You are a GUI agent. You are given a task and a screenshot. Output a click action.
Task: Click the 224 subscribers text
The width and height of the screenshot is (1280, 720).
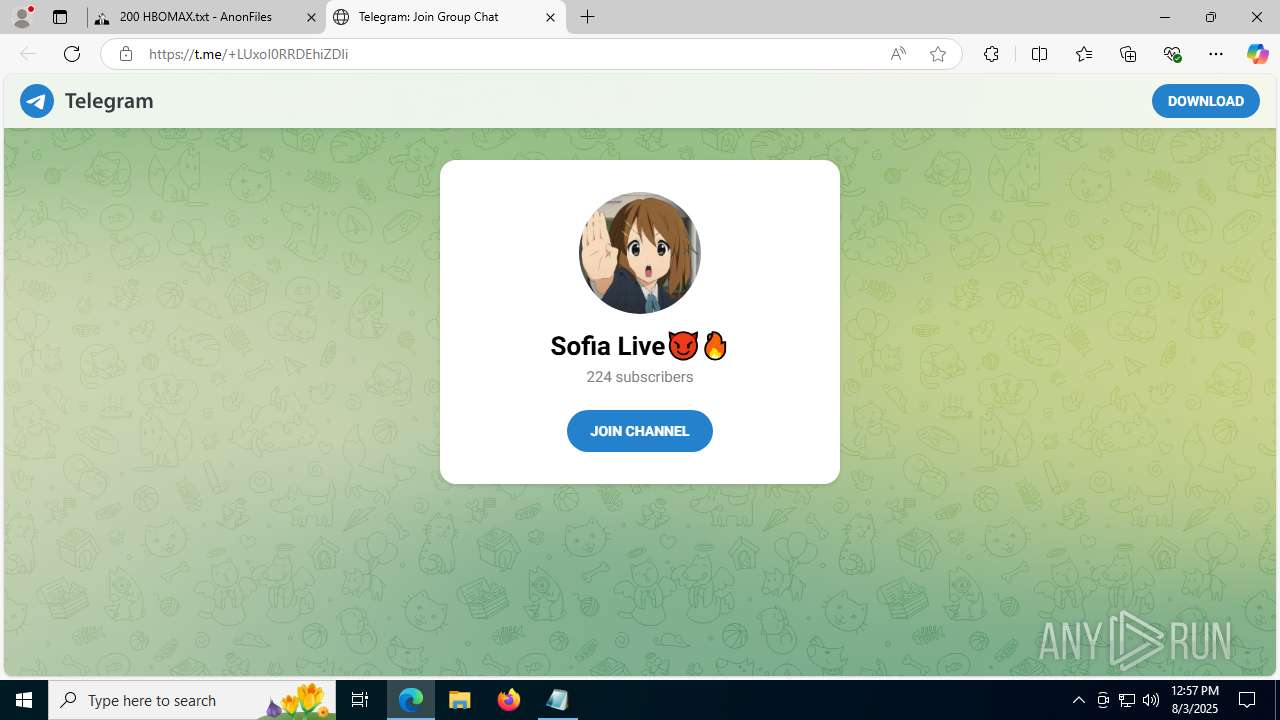pos(640,377)
